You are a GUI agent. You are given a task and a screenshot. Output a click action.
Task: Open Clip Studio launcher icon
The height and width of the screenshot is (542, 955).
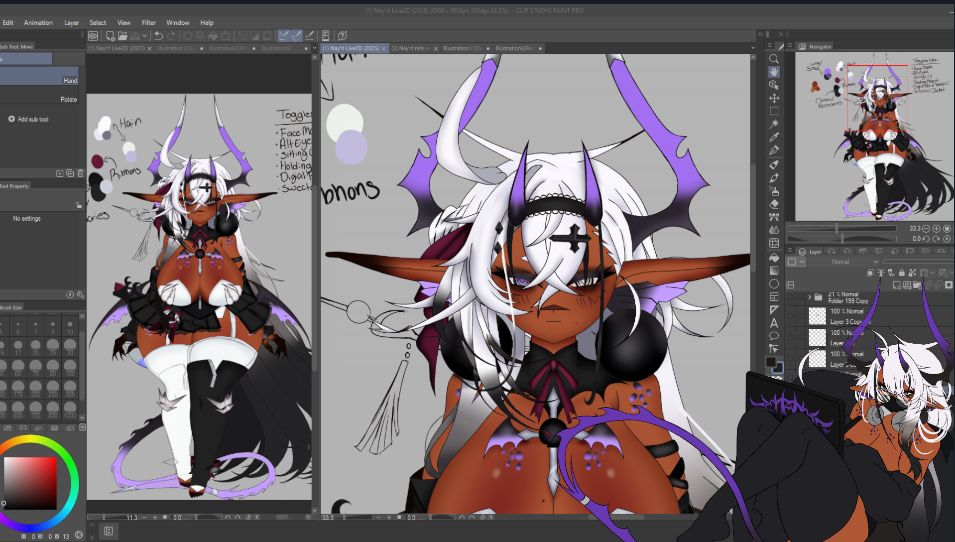pos(93,36)
